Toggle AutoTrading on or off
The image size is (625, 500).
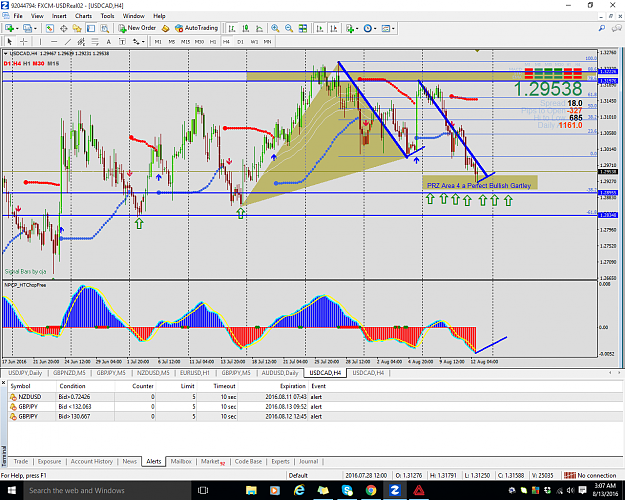click(197, 28)
